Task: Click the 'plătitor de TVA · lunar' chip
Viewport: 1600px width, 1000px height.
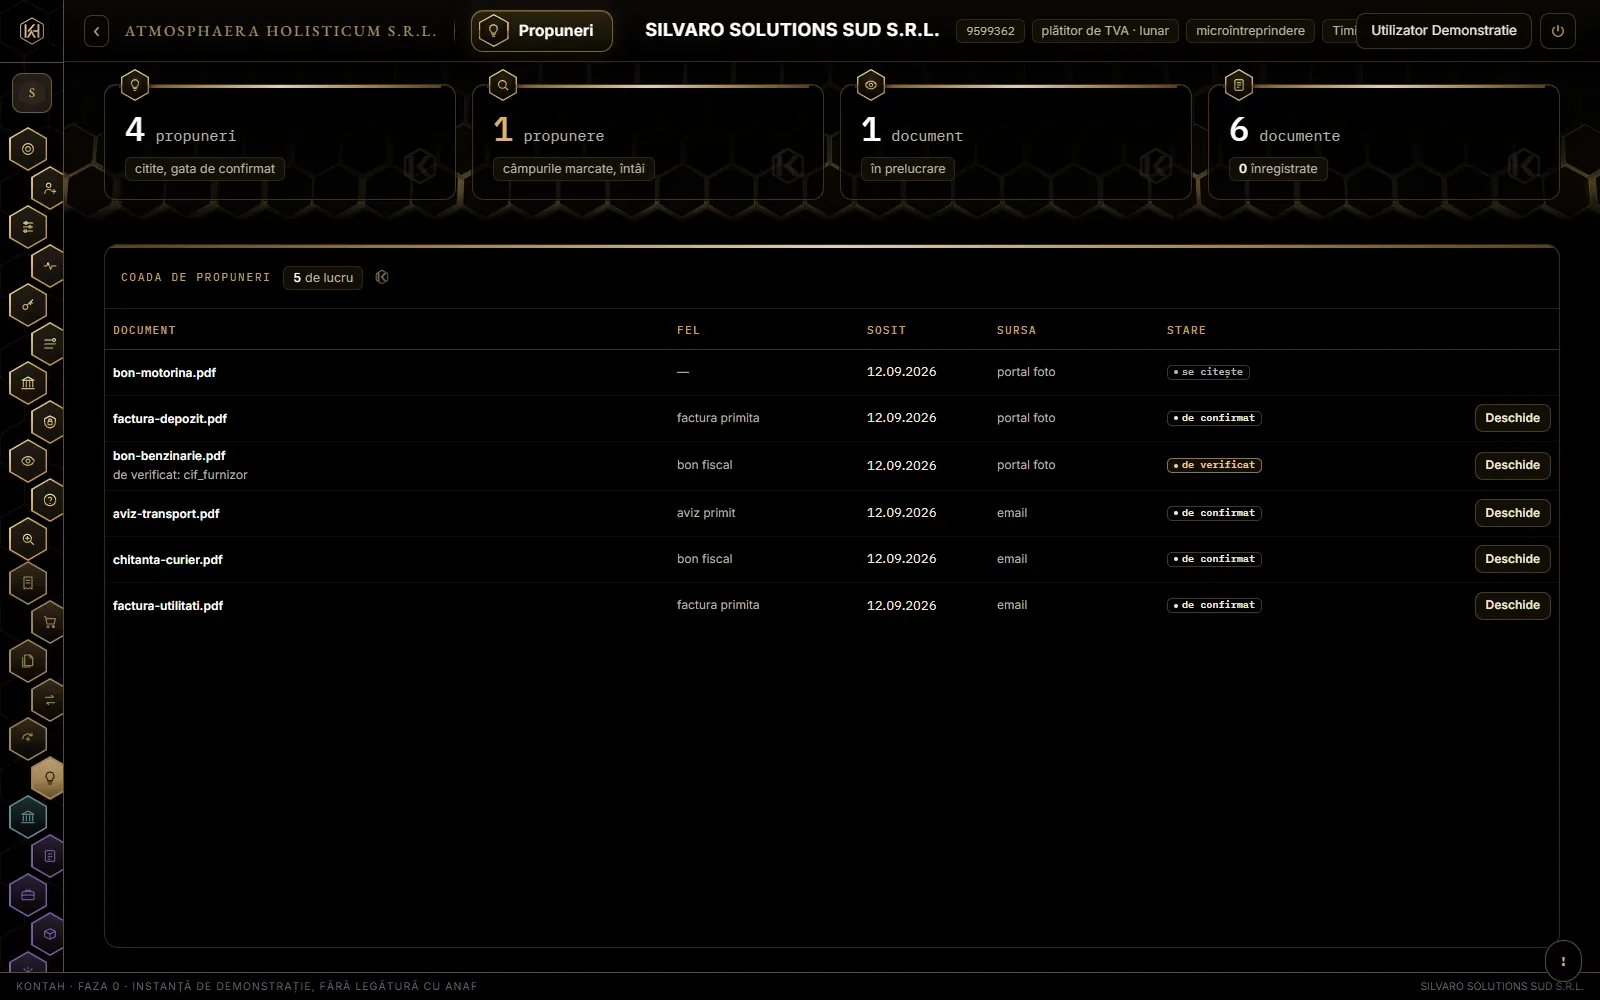Action: point(1105,31)
